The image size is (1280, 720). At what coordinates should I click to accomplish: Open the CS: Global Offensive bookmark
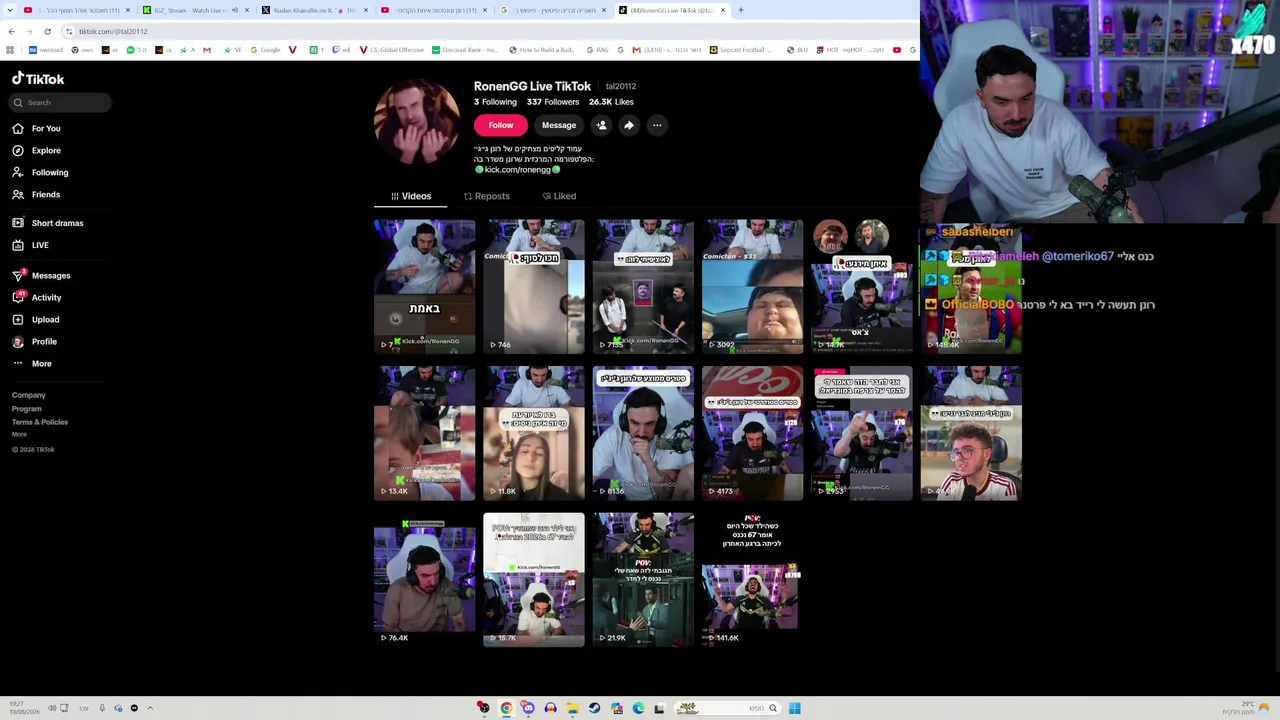pos(392,50)
